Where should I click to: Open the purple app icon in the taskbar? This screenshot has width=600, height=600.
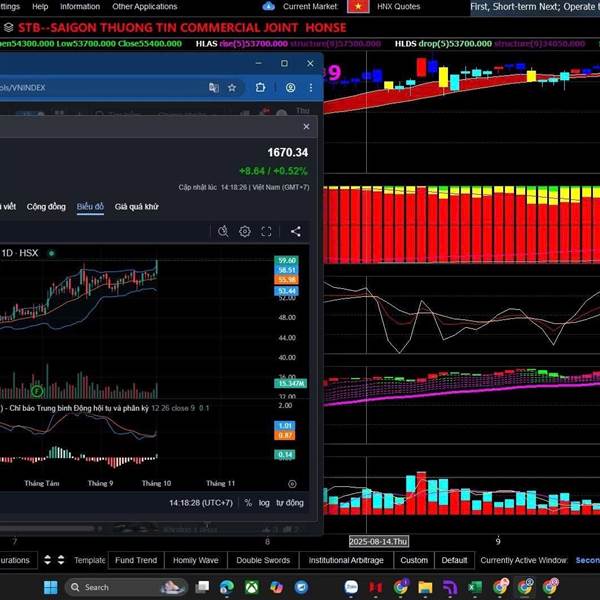tap(450, 587)
